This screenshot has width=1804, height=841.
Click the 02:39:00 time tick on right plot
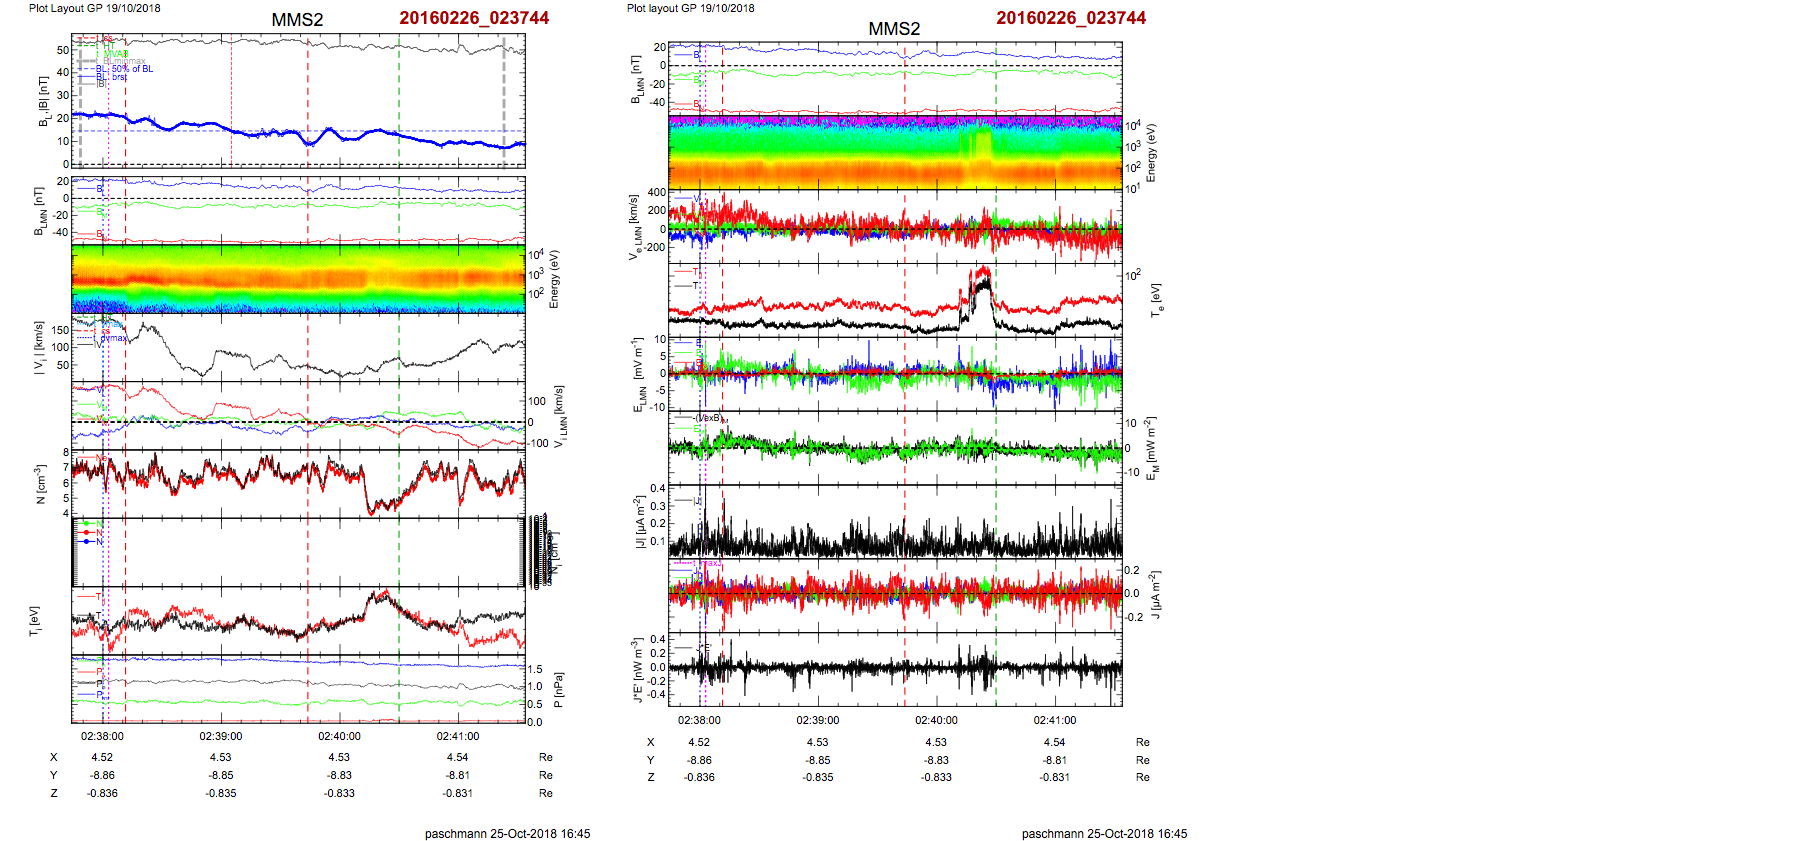(x=817, y=720)
